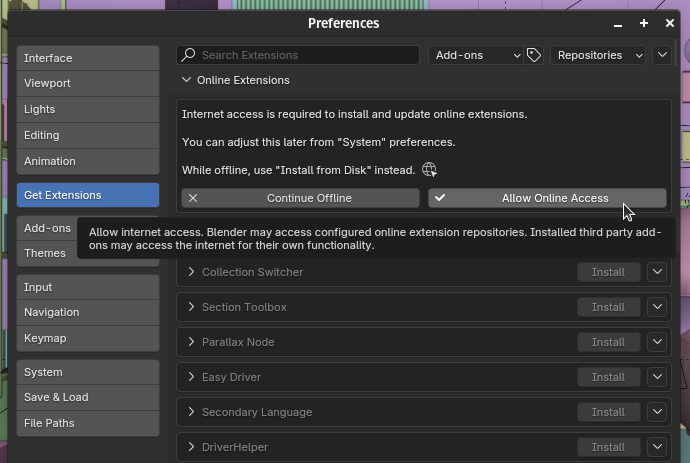This screenshot has height=463, width=690.
Task: Click the "Secondary Language" extension name
Action: pyautogui.click(x=257, y=412)
